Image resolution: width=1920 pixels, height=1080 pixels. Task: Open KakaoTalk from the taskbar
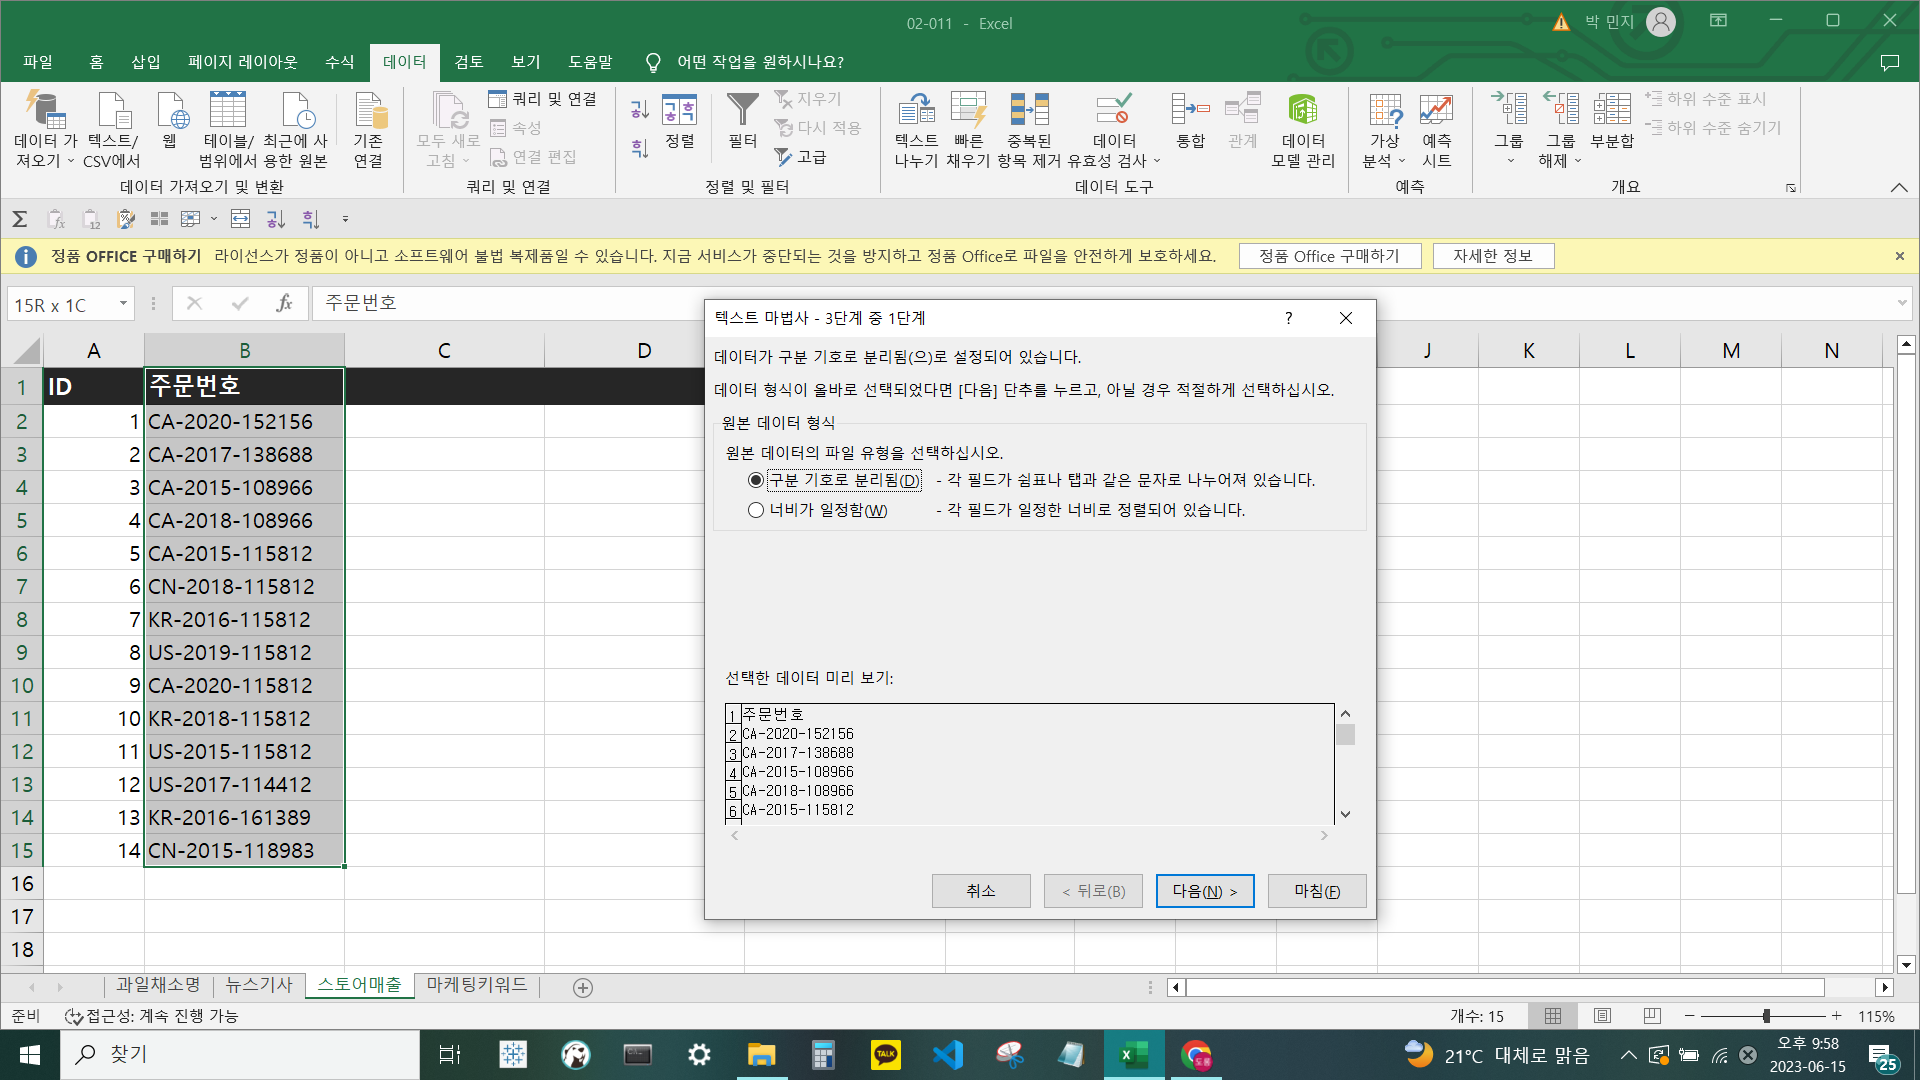coord(885,1055)
